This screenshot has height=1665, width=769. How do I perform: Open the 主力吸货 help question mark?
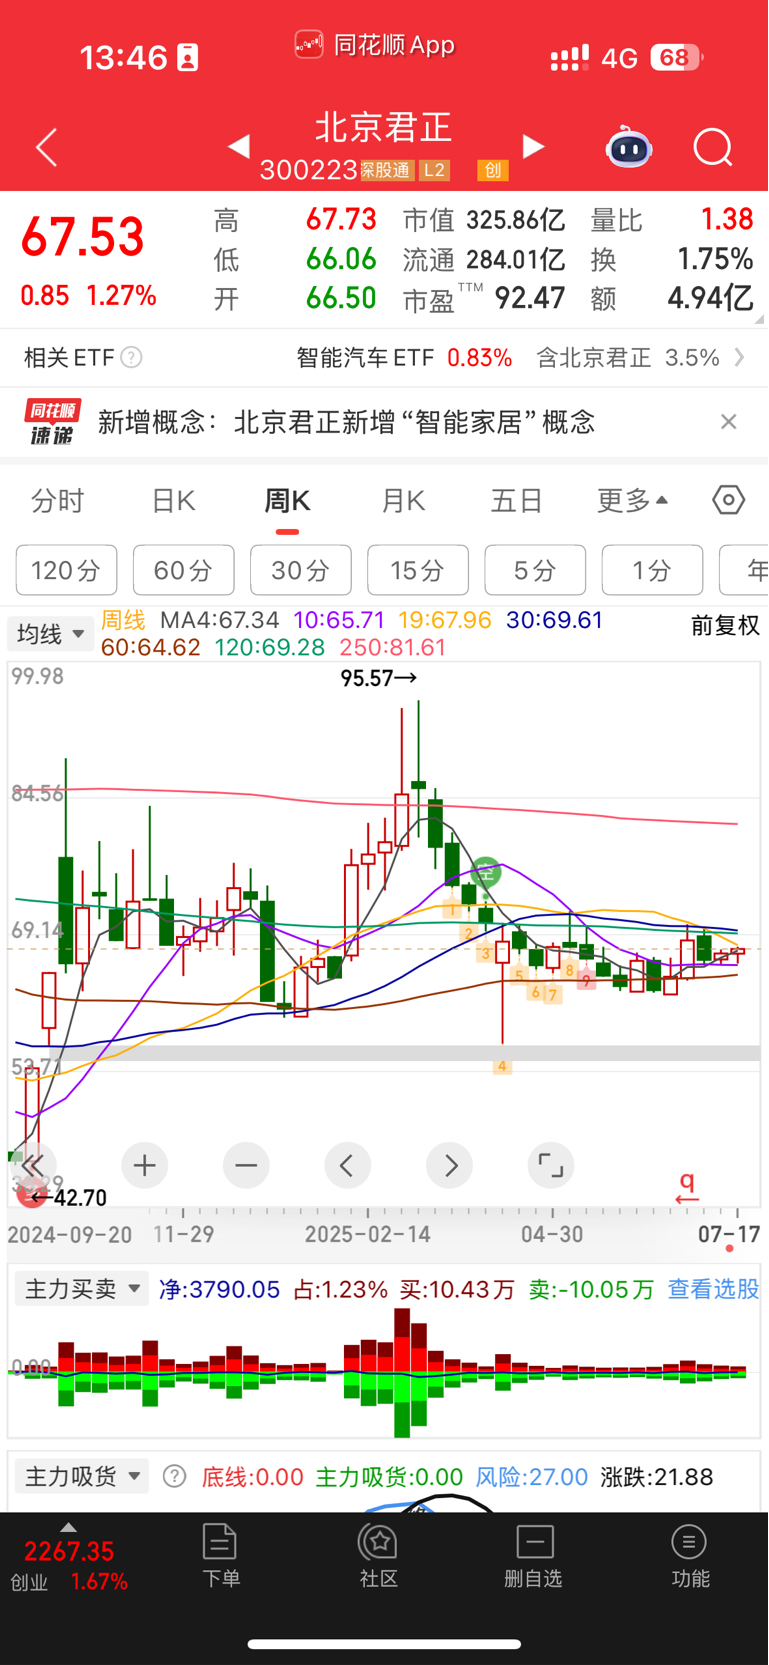point(174,1476)
